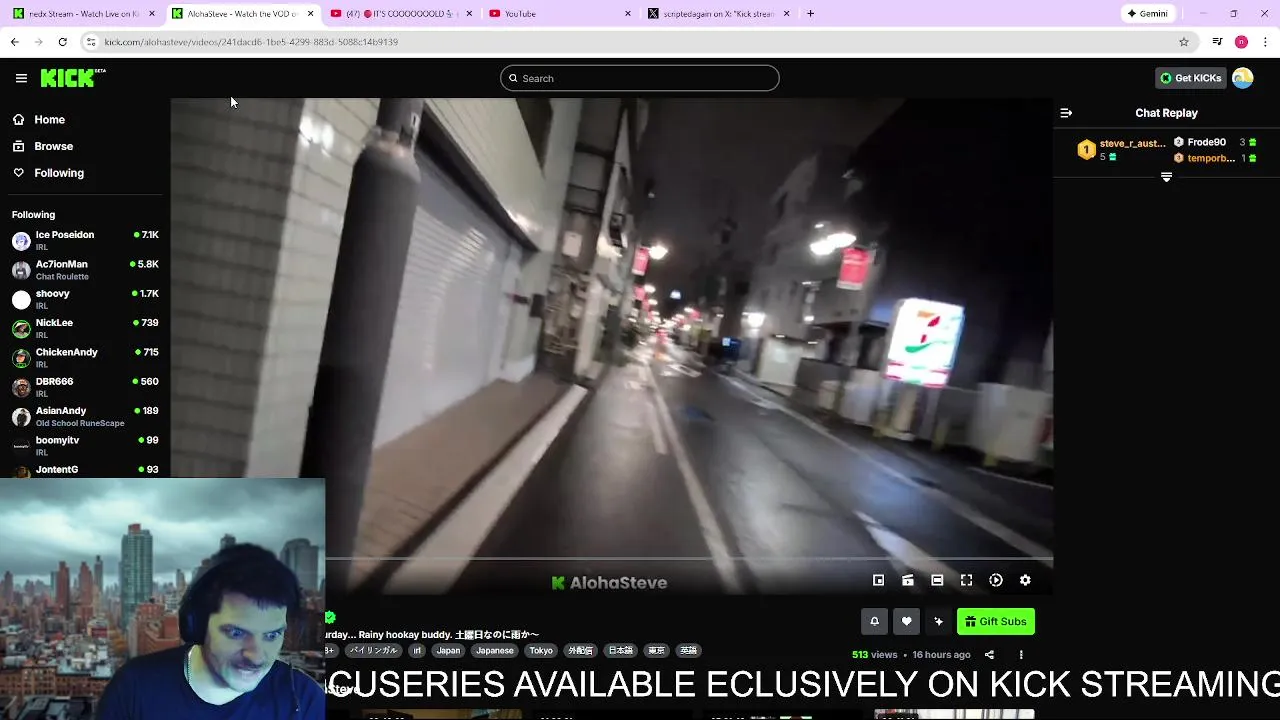Screen dimensions: 1280x720
Task: Expand the gift leaderboard arrow
Action: point(1166,177)
